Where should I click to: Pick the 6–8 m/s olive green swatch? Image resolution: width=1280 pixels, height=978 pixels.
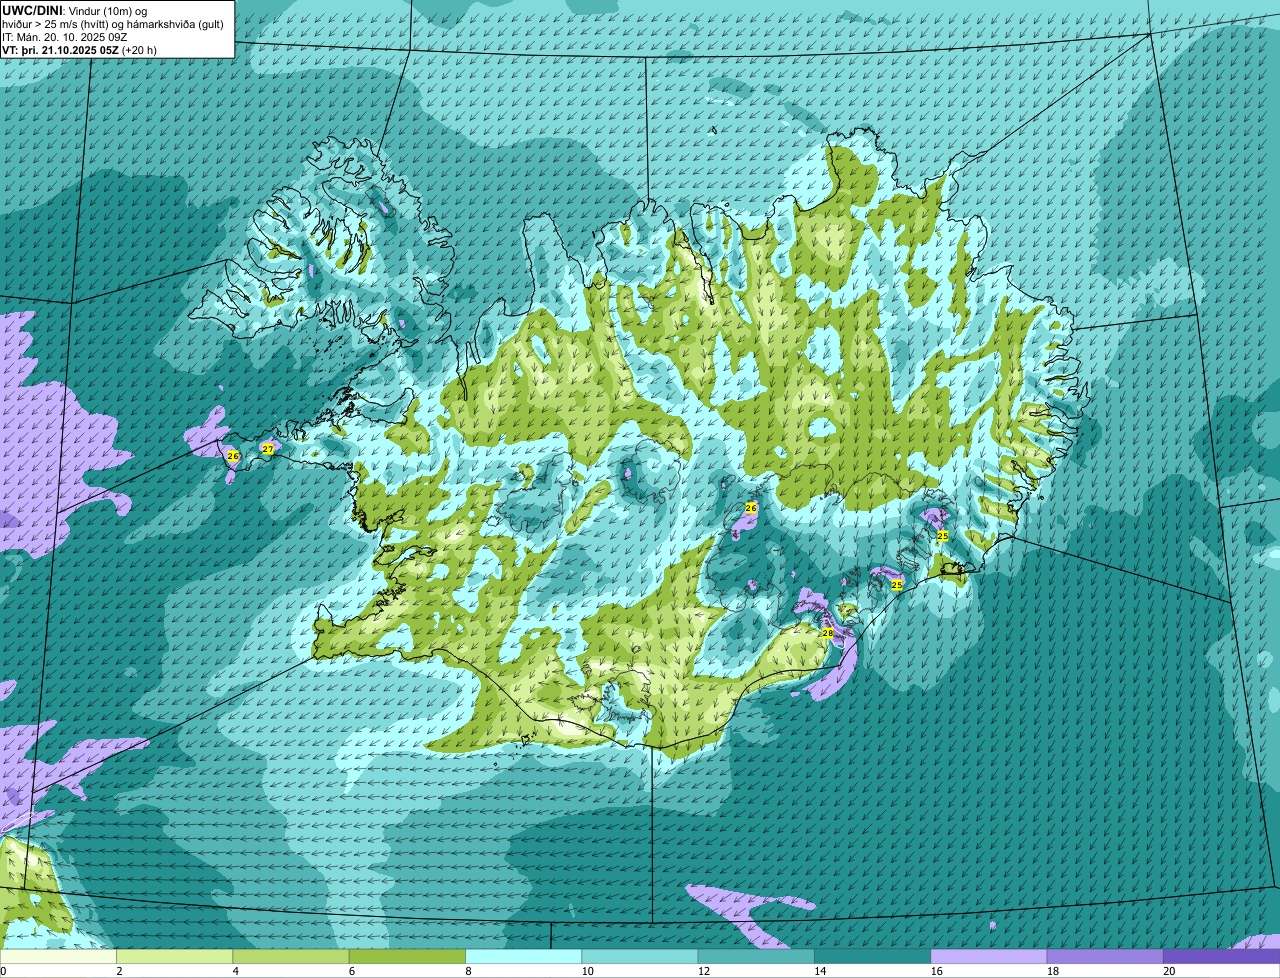click(407, 956)
